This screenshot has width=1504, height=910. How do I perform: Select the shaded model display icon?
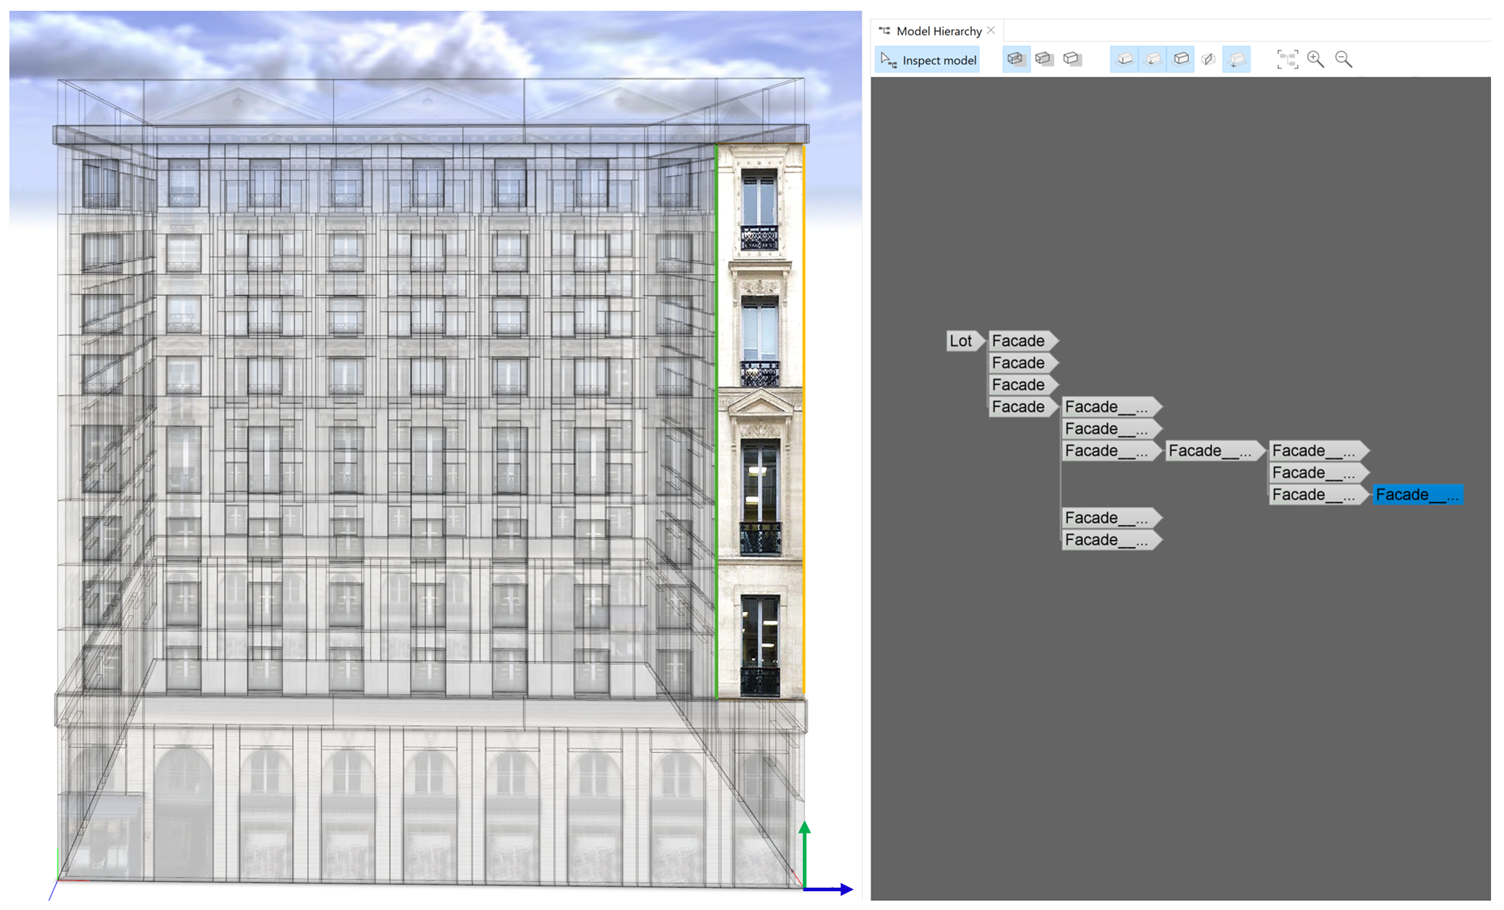coord(1044,59)
